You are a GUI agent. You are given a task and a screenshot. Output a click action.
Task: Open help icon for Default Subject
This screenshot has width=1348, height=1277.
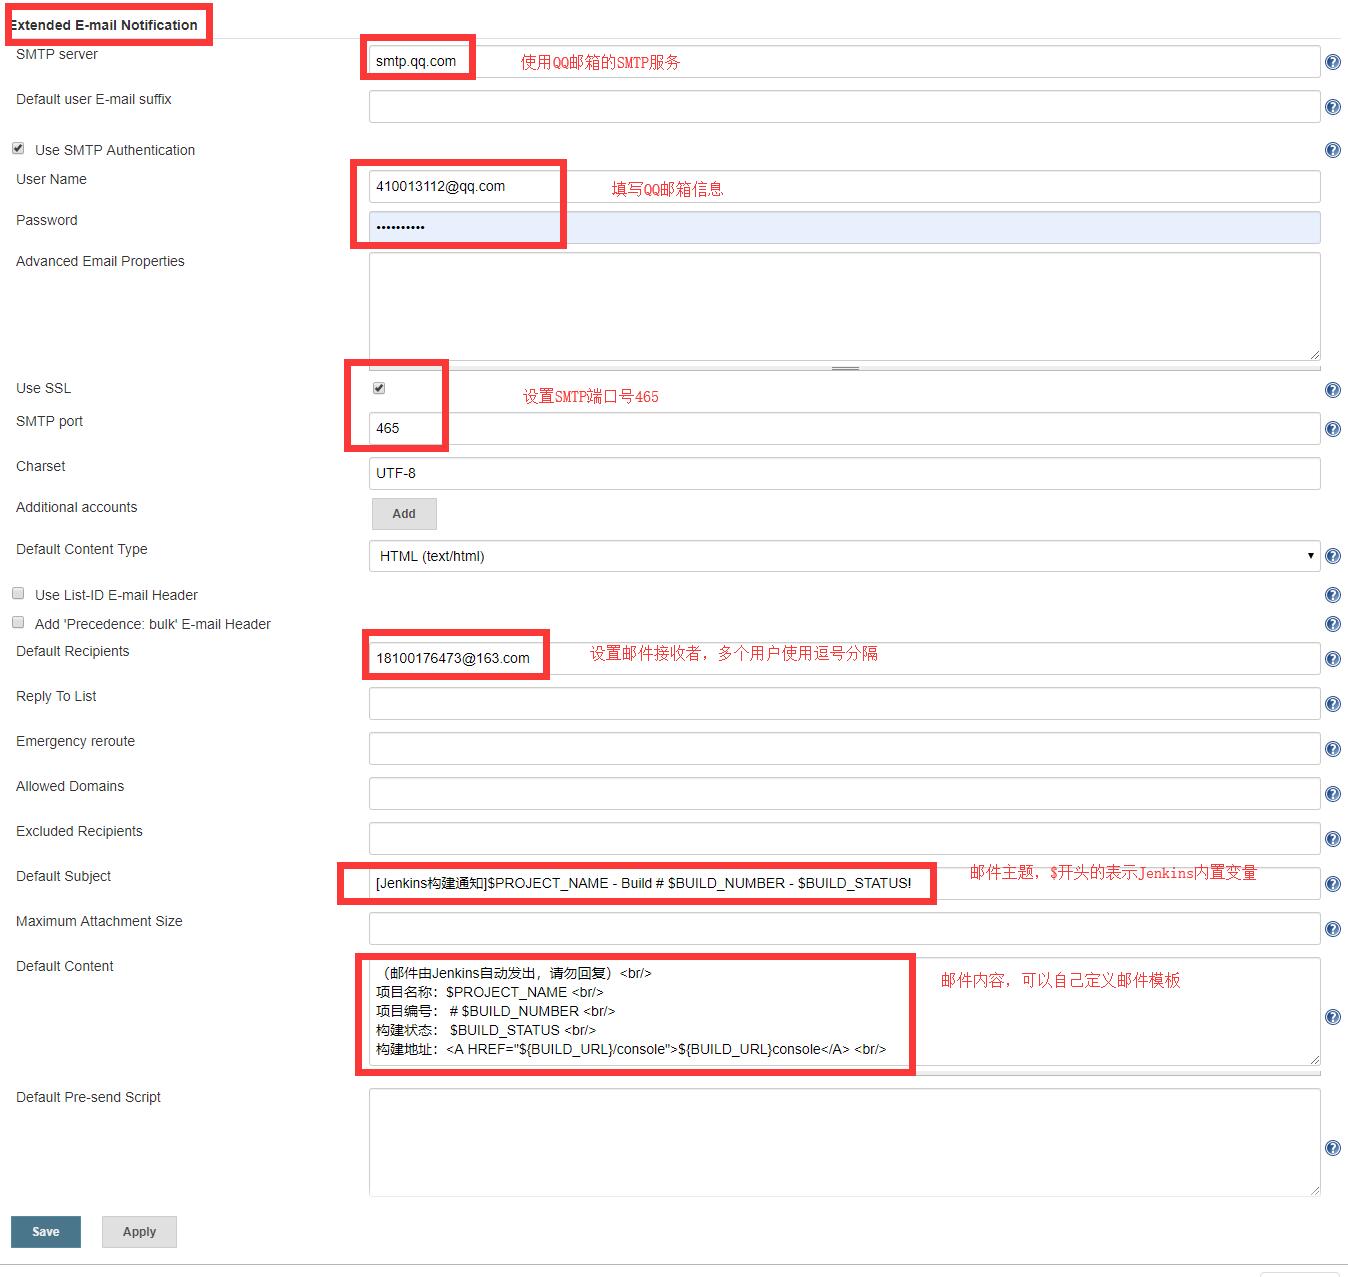1332,884
